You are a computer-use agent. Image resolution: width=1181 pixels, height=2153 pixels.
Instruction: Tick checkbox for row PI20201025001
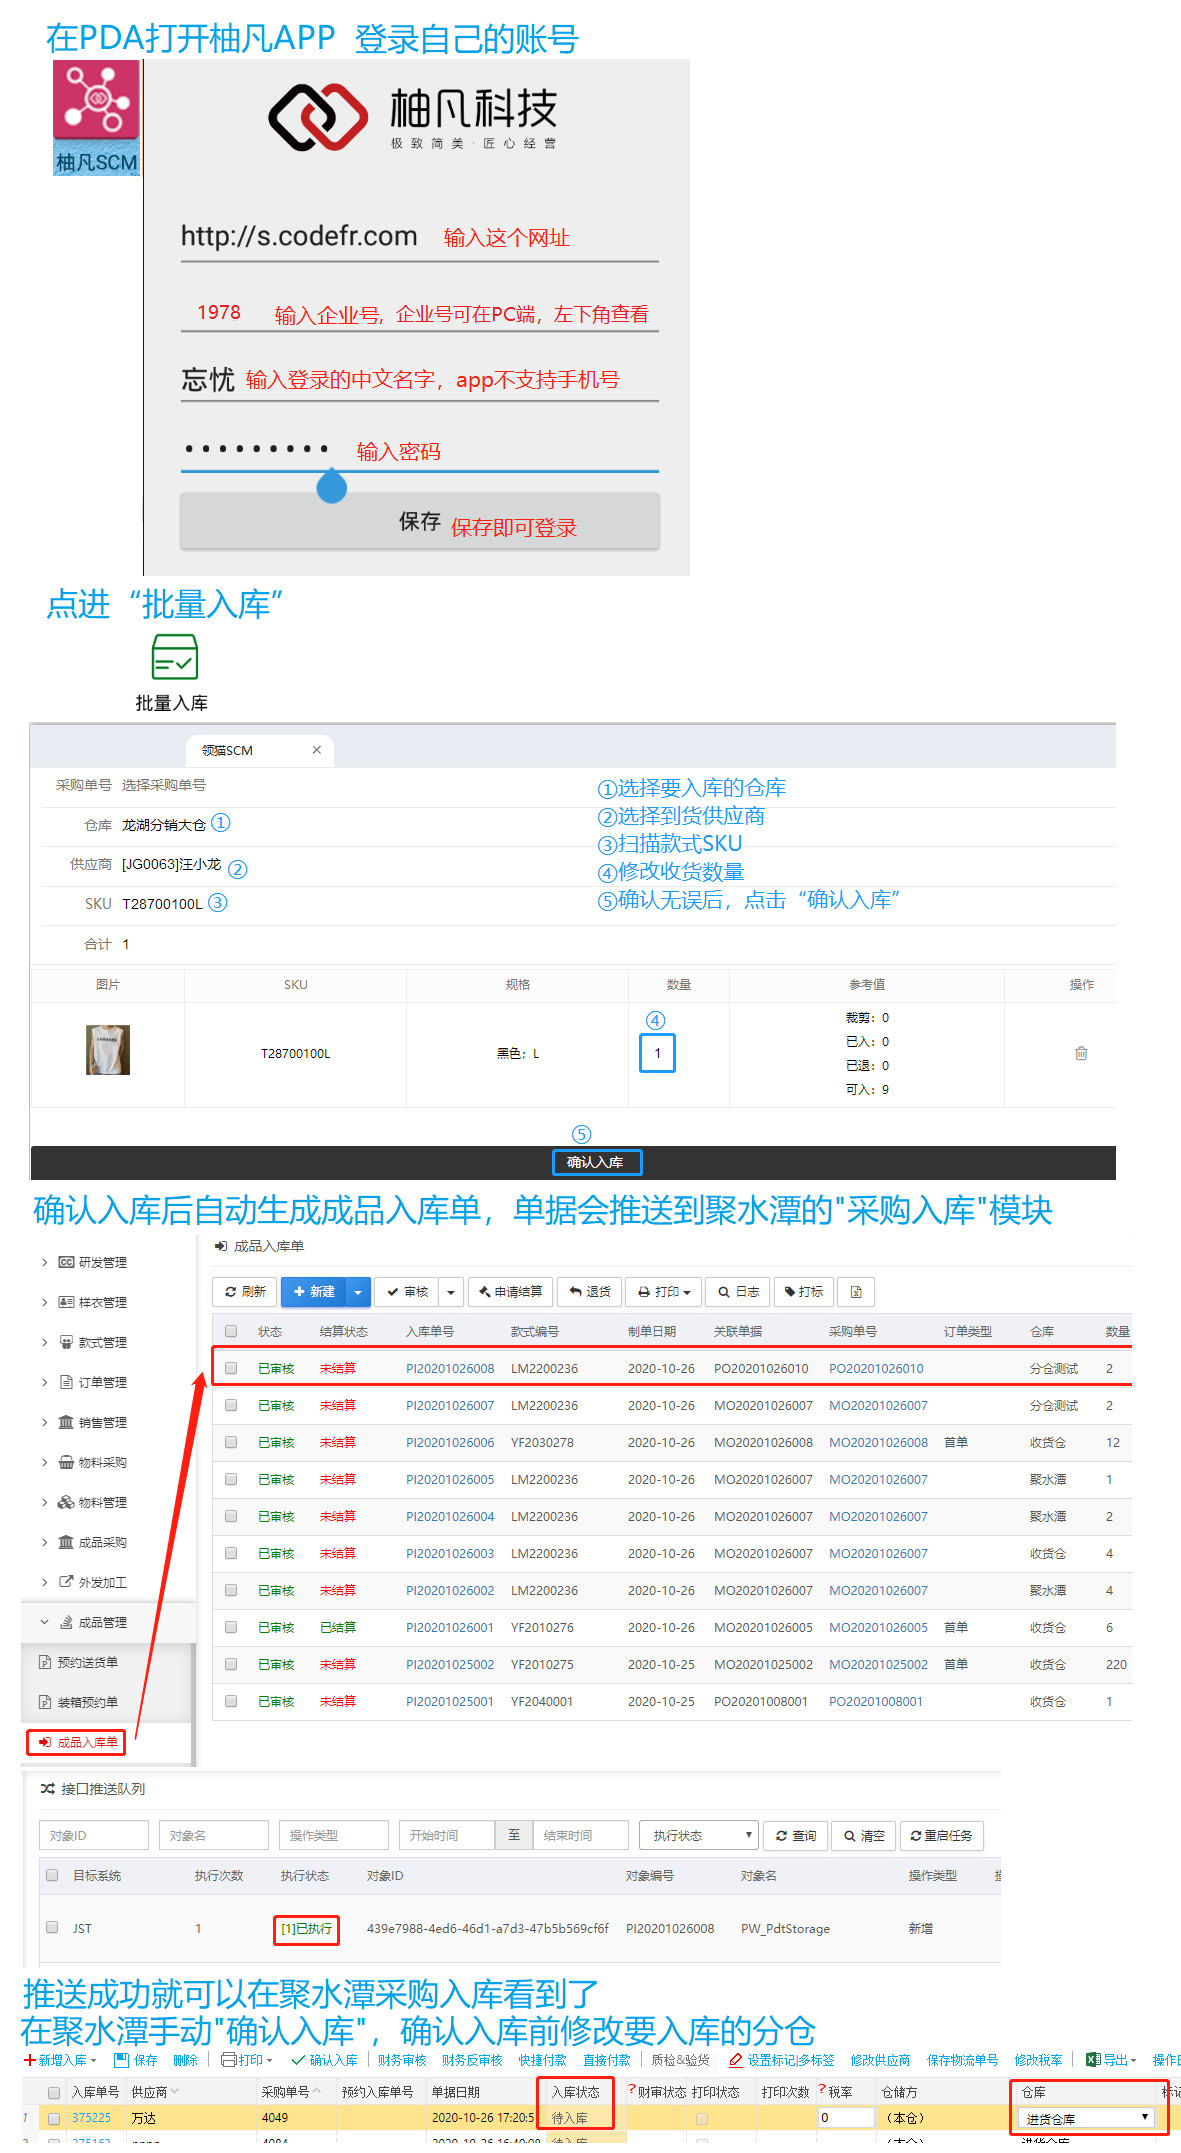pos(231,1701)
